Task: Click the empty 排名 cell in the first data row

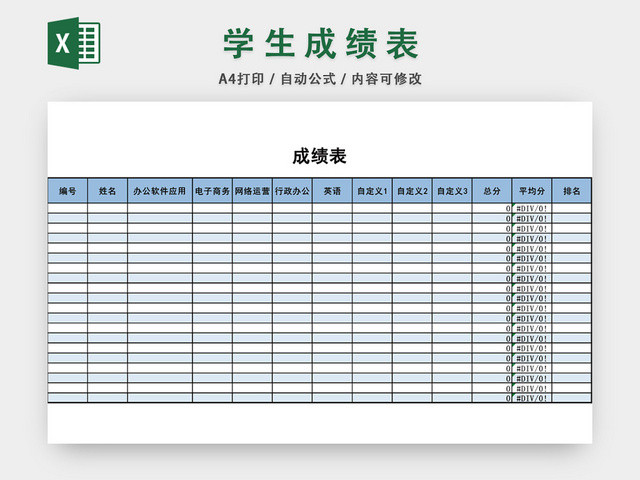Action: (572, 209)
